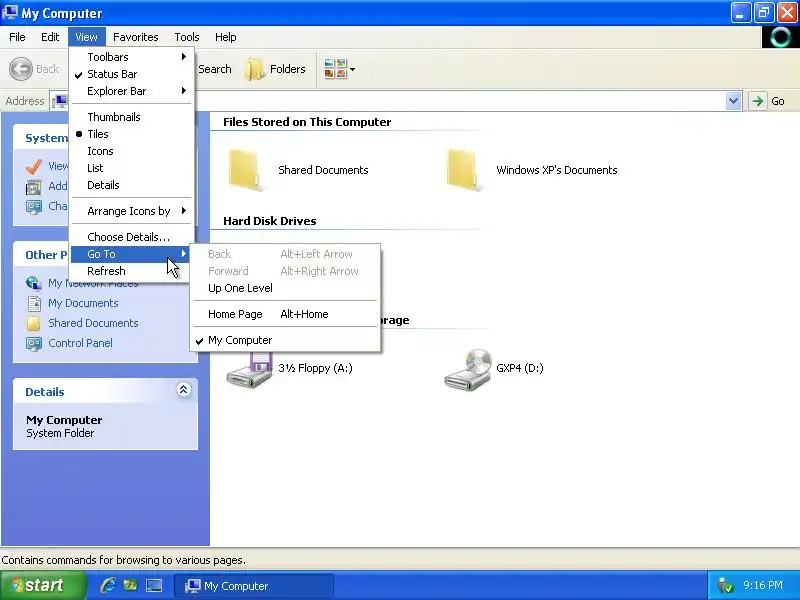Click the Windows throbber logo icon

[780, 37]
